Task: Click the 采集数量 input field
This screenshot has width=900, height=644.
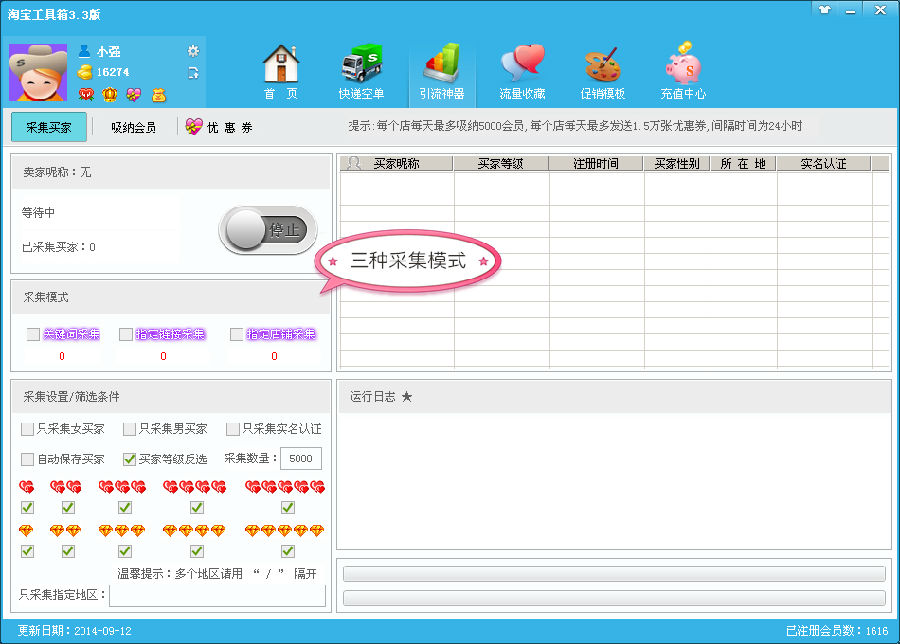Action: coord(300,459)
